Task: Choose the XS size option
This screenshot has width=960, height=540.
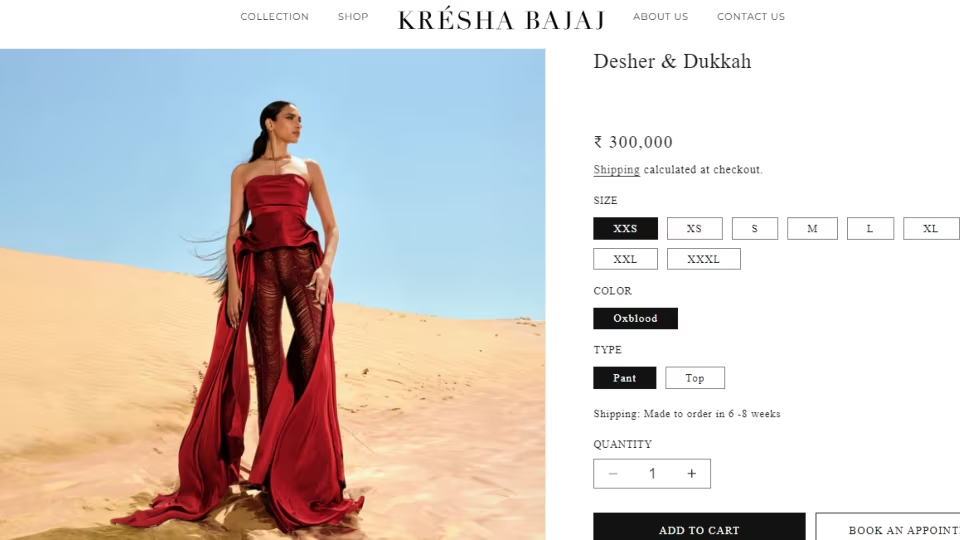Action: point(694,228)
